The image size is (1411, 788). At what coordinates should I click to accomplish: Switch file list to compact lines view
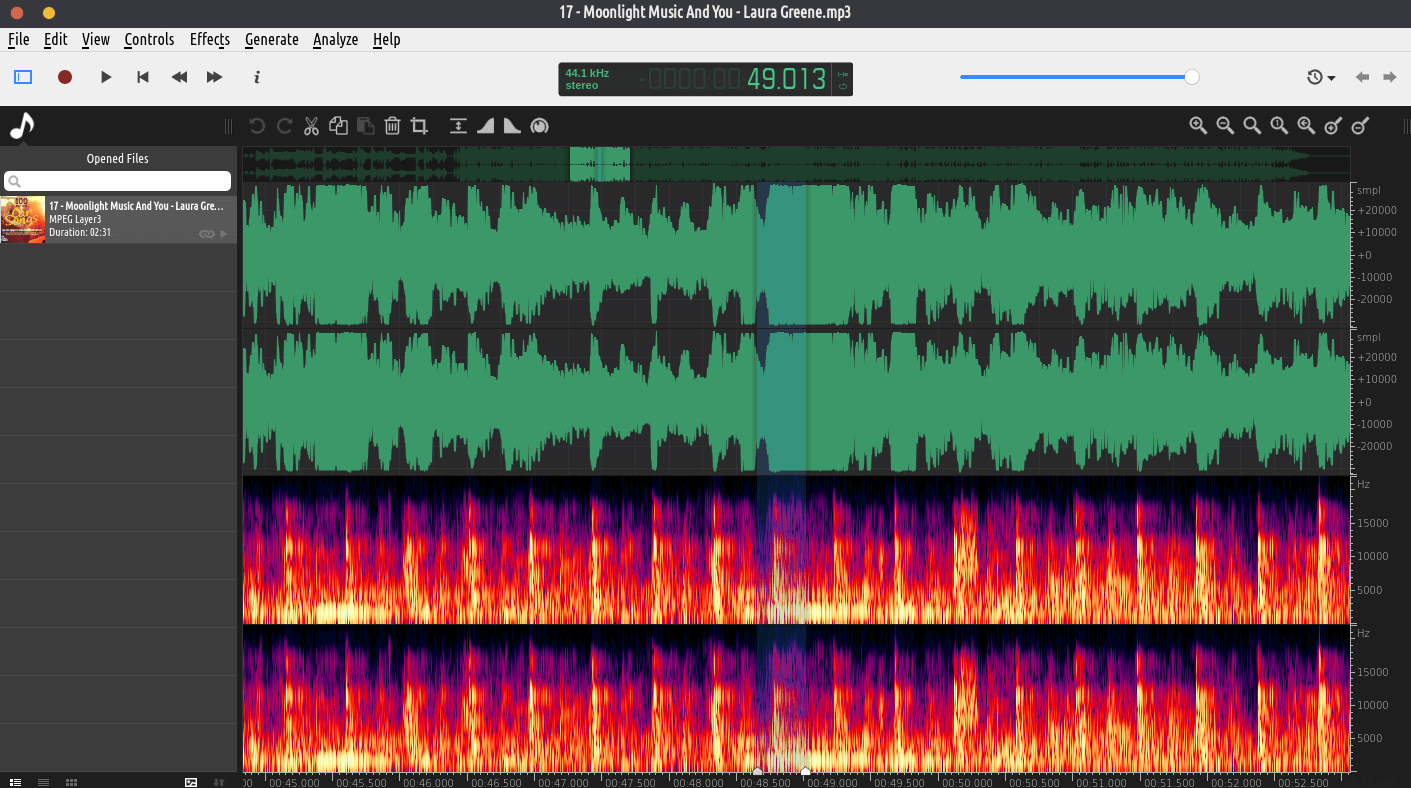coord(43,781)
